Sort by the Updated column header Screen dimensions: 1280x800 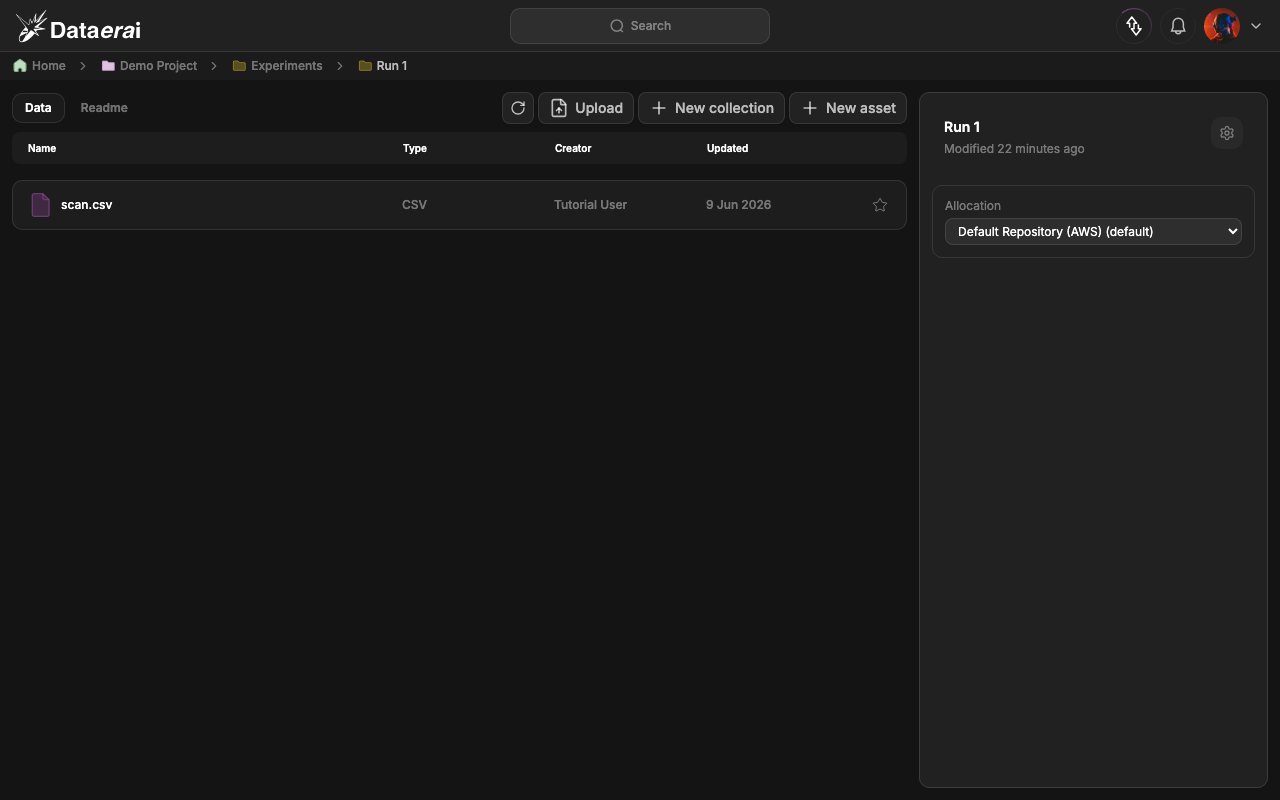tap(728, 148)
